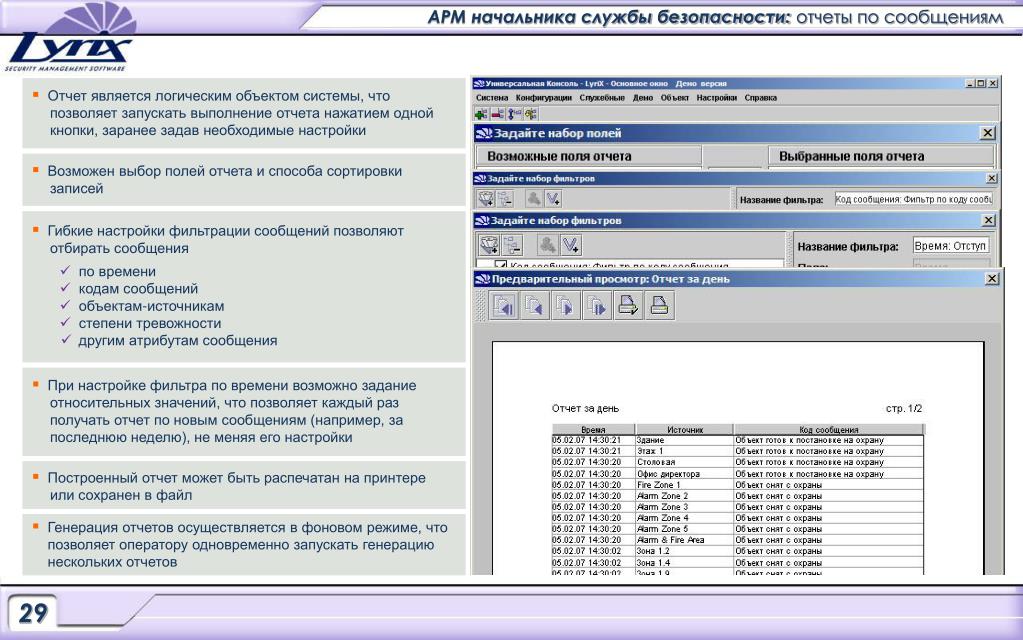Go to previous page in report preview
Image resolution: width=1023 pixels, height=640 pixels.
click(534, 305)
